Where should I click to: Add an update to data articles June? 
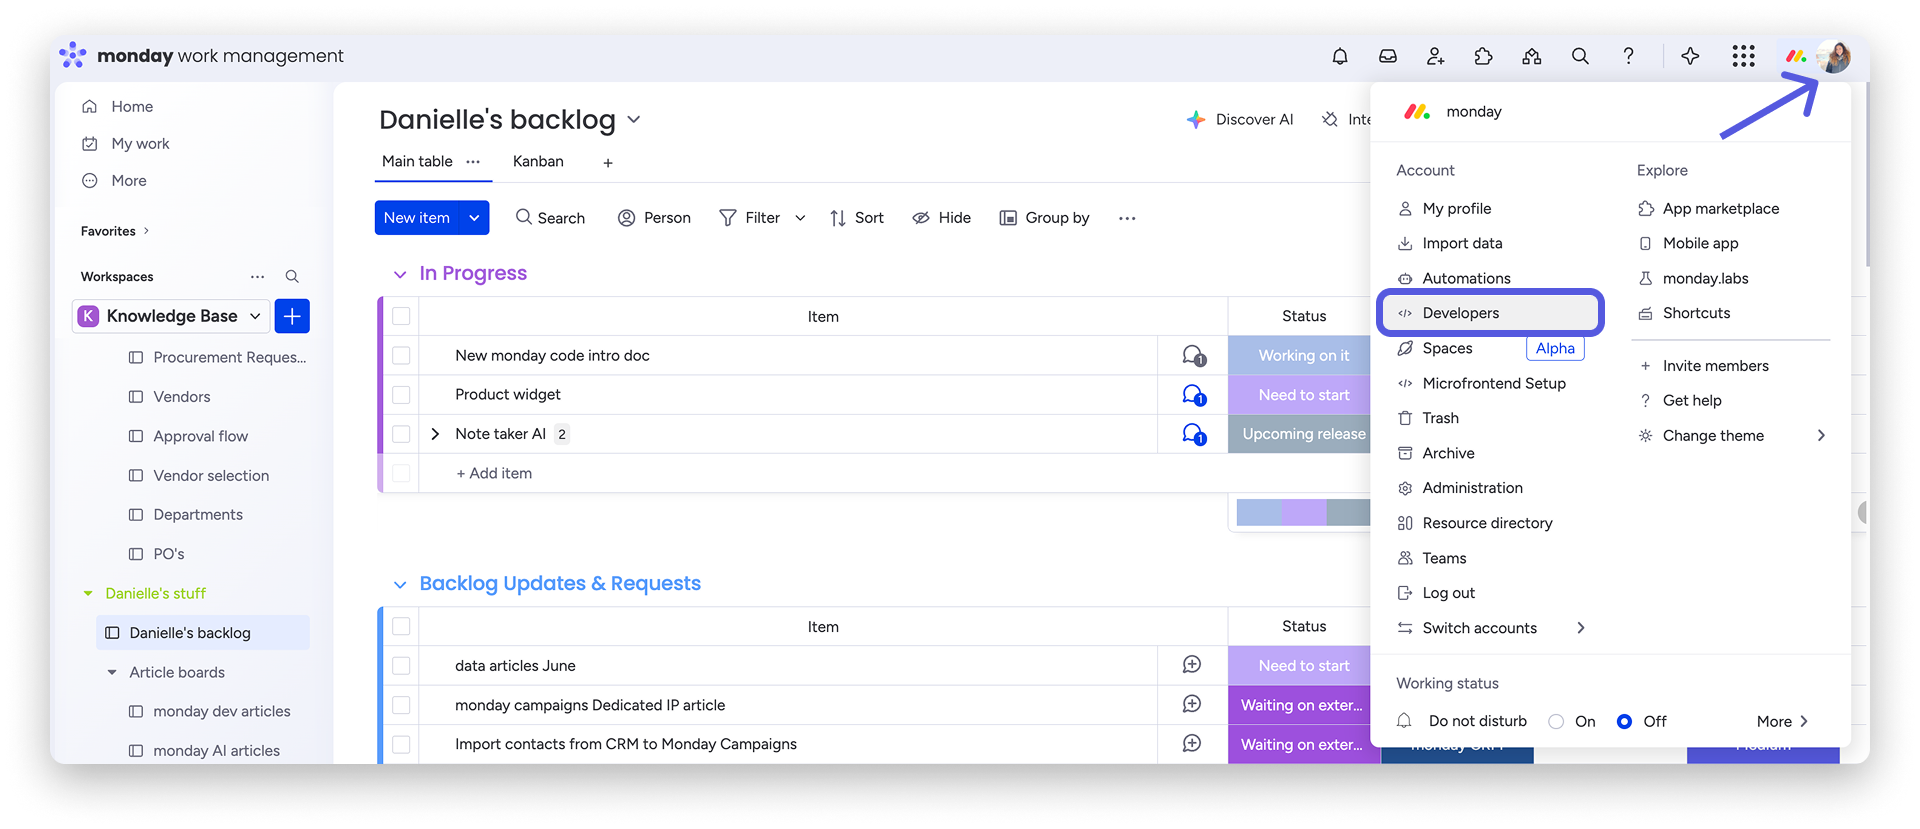[x=1192, y=665]
